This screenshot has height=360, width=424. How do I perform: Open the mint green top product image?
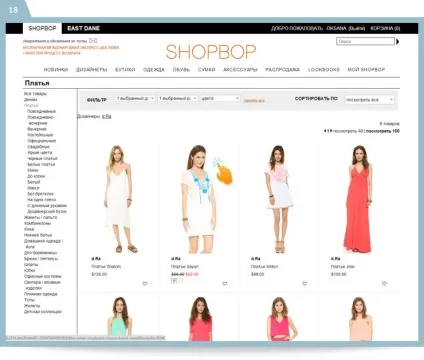(119, 318)
